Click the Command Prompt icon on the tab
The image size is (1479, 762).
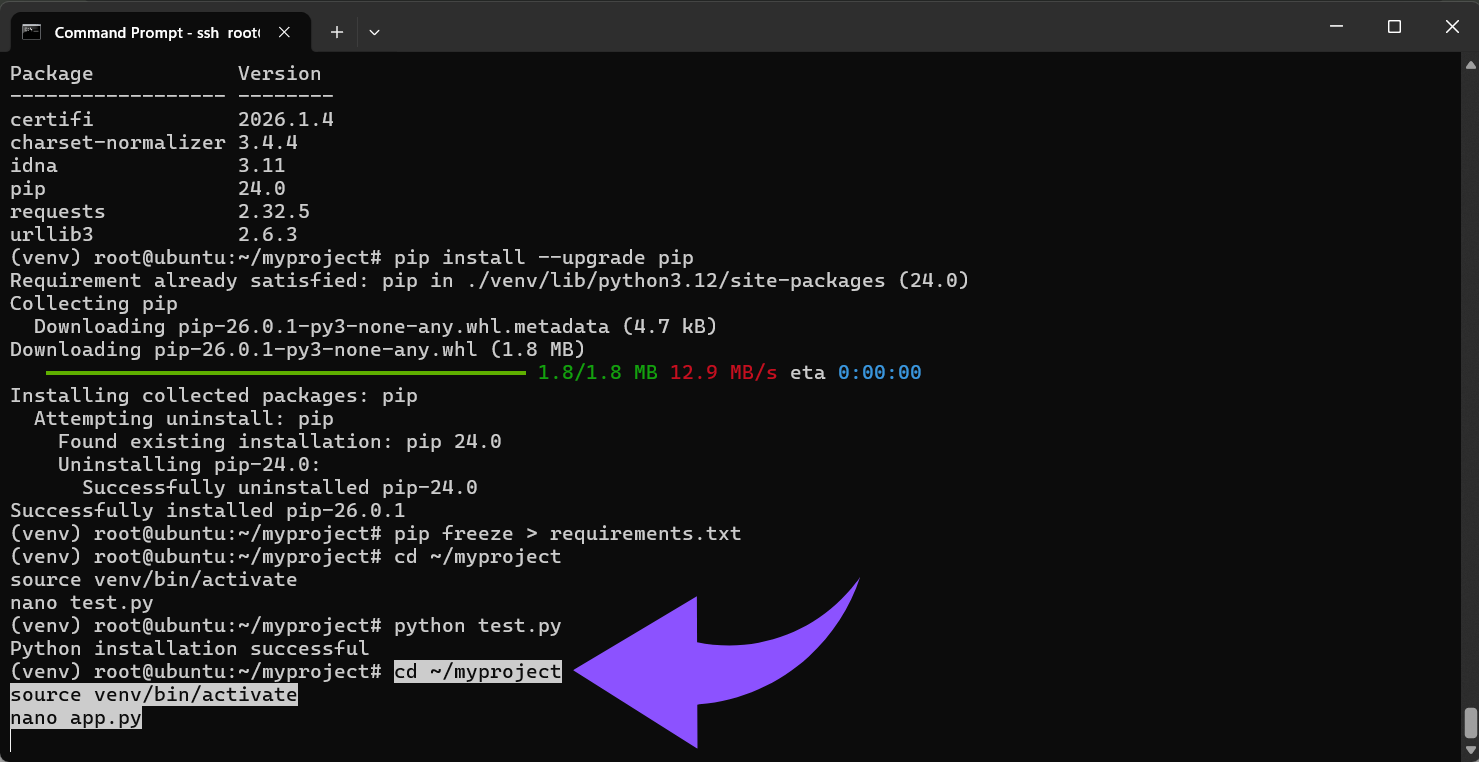tap(30, 31)
